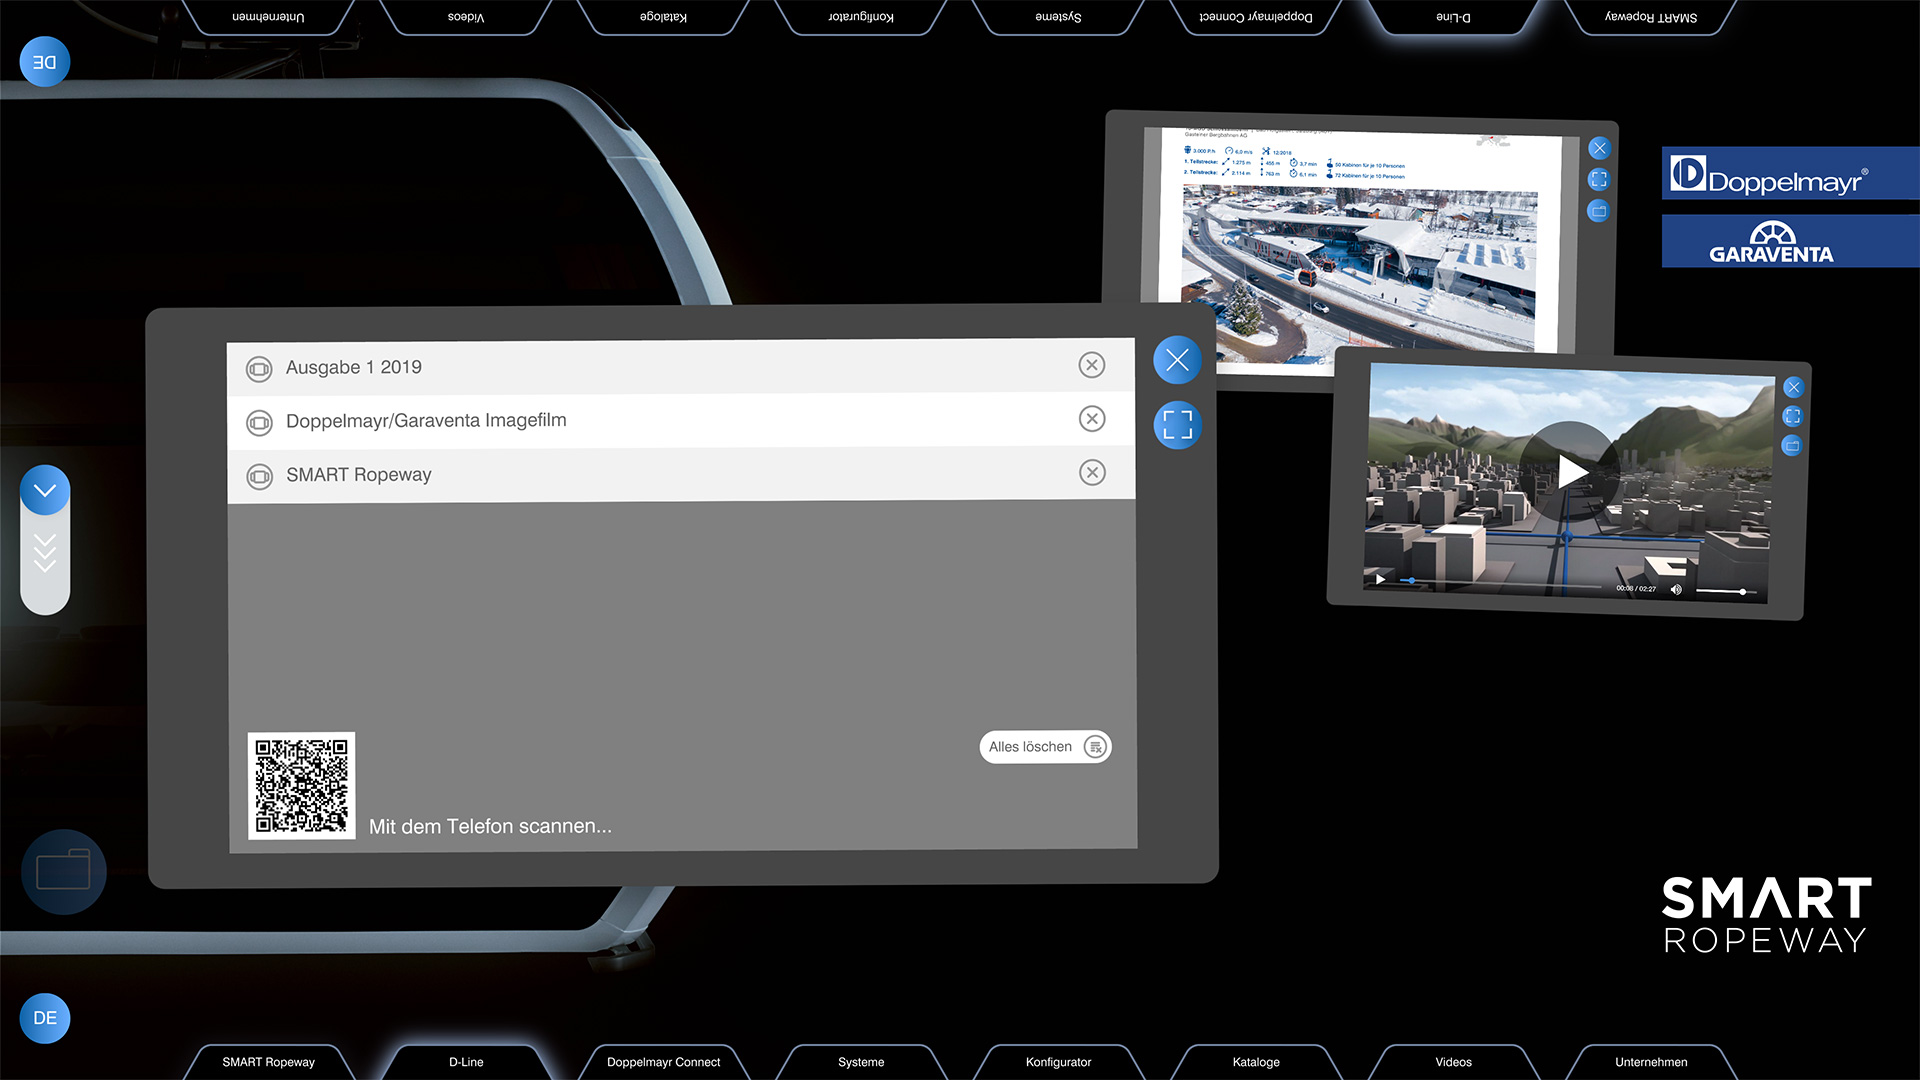Open bottom Systeme tab
Viewport: 1920px width, 1080px height.
861,1062
